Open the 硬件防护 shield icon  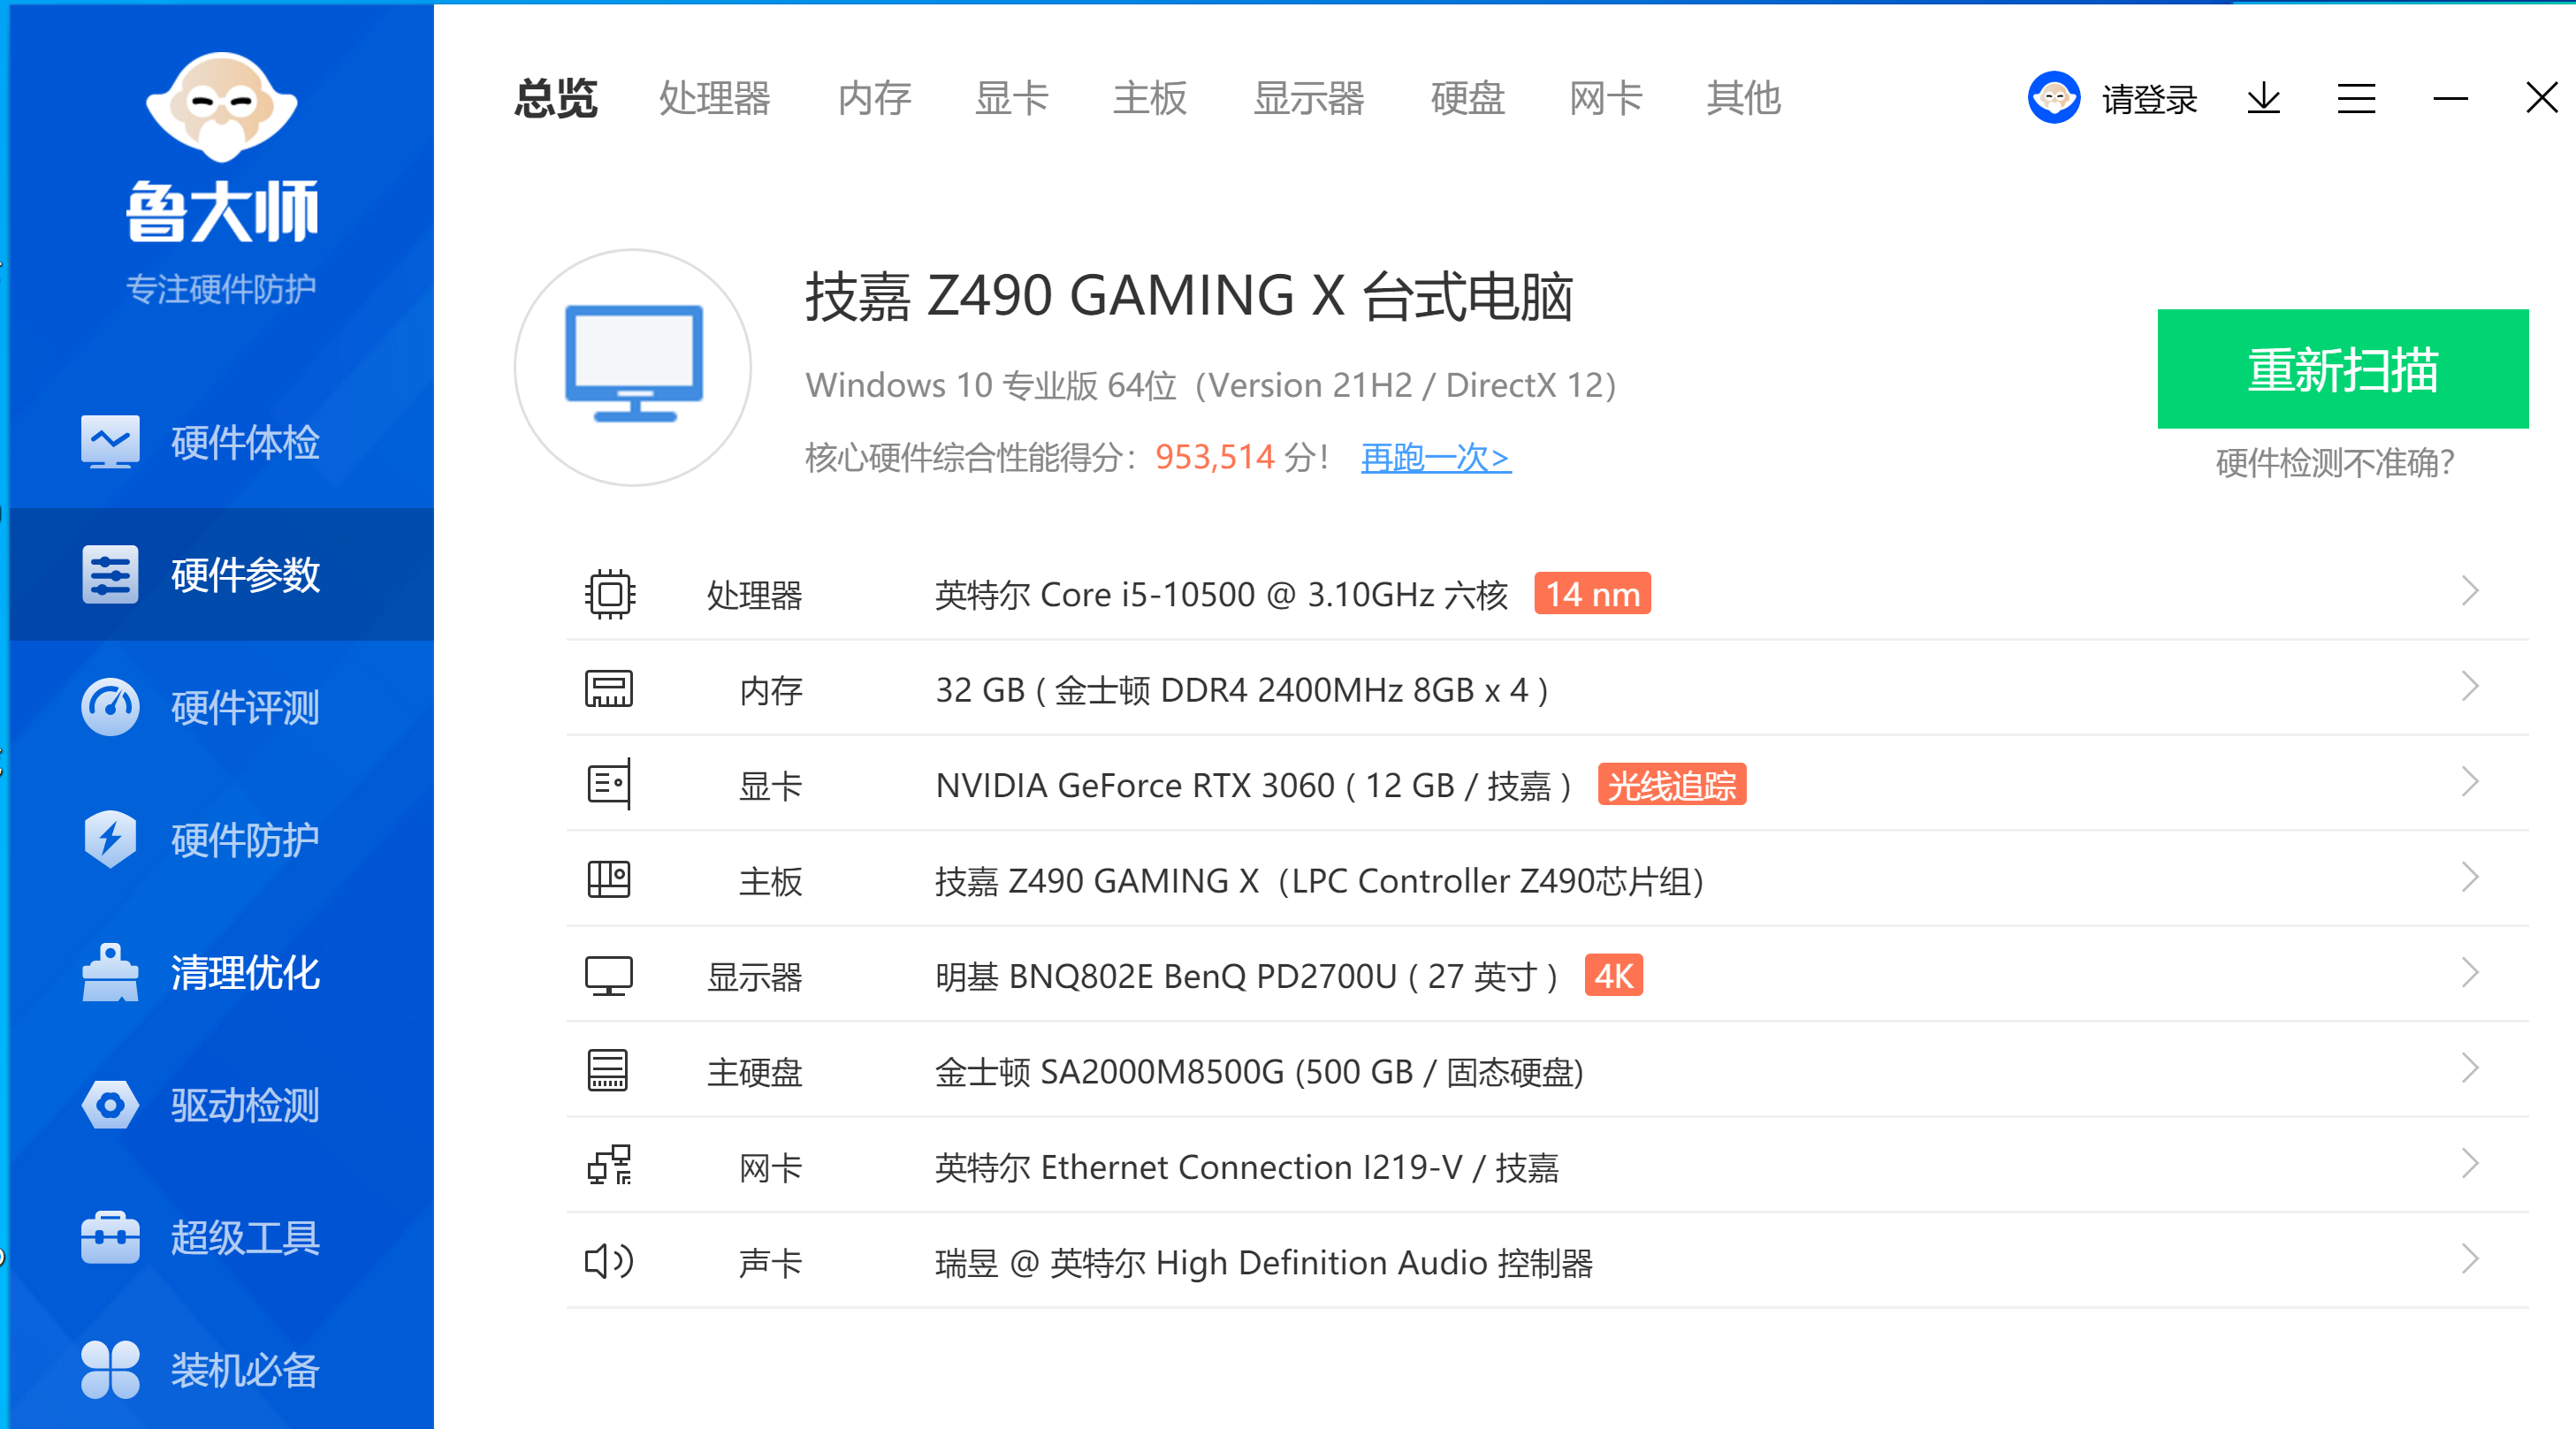click(110, 839)
